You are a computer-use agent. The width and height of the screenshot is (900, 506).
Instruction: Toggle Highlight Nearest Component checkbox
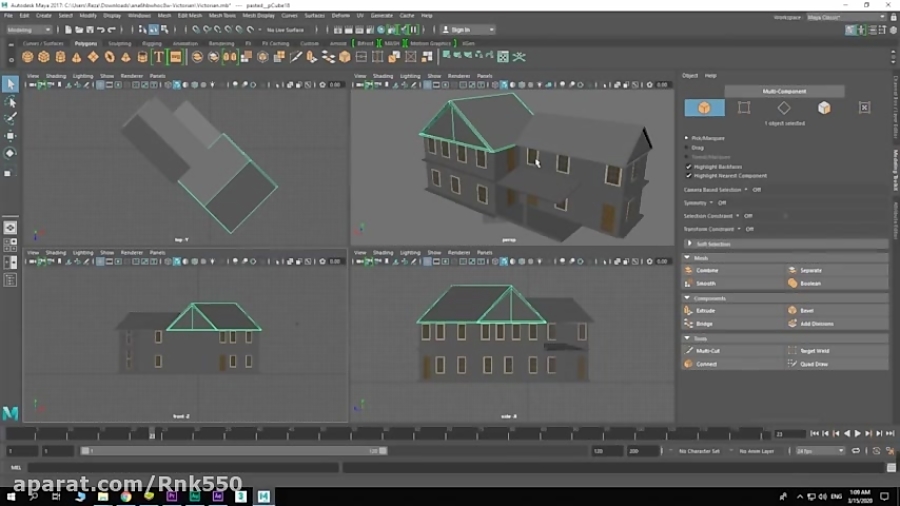(688, 175)
